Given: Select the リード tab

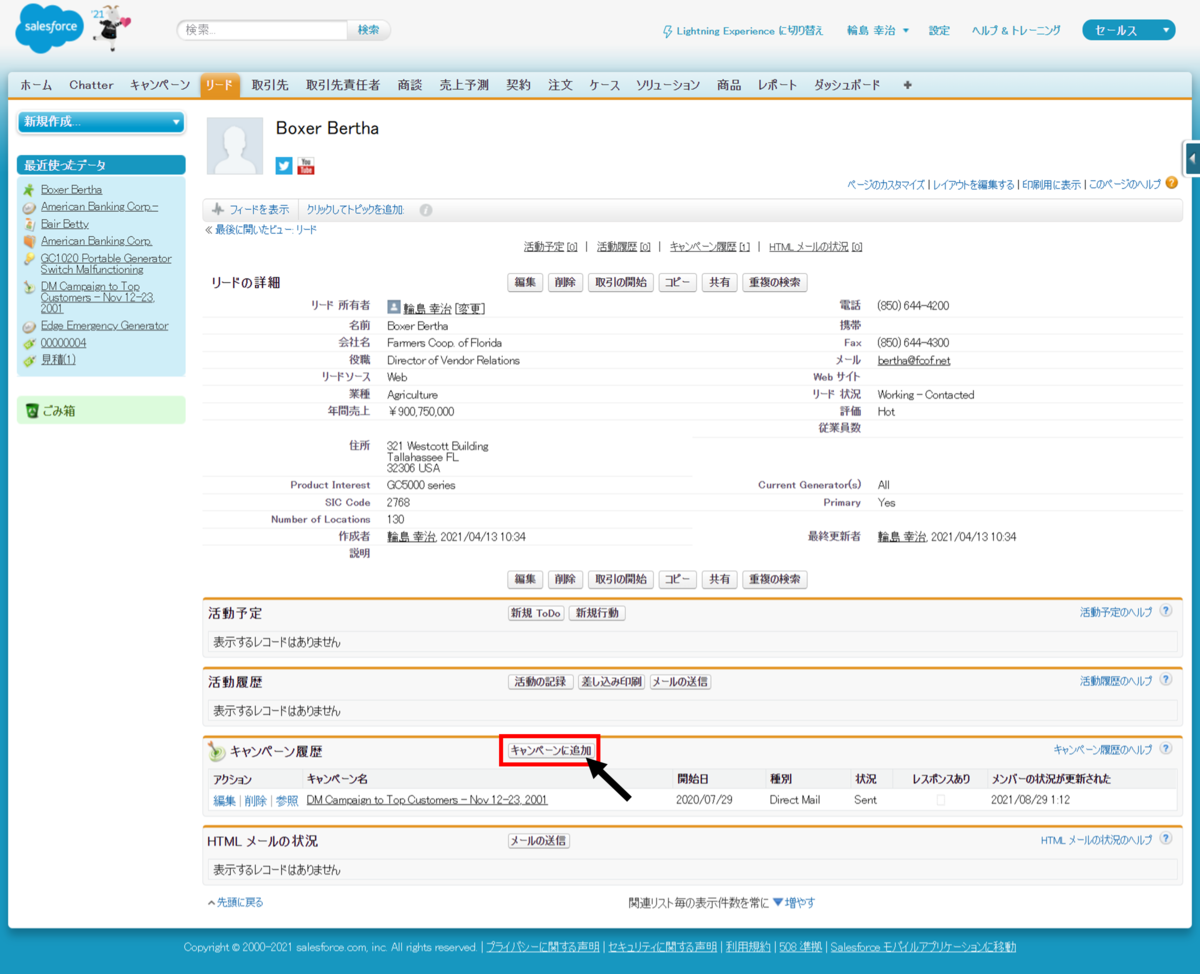Looking at the screenshot, I should 220,85.
